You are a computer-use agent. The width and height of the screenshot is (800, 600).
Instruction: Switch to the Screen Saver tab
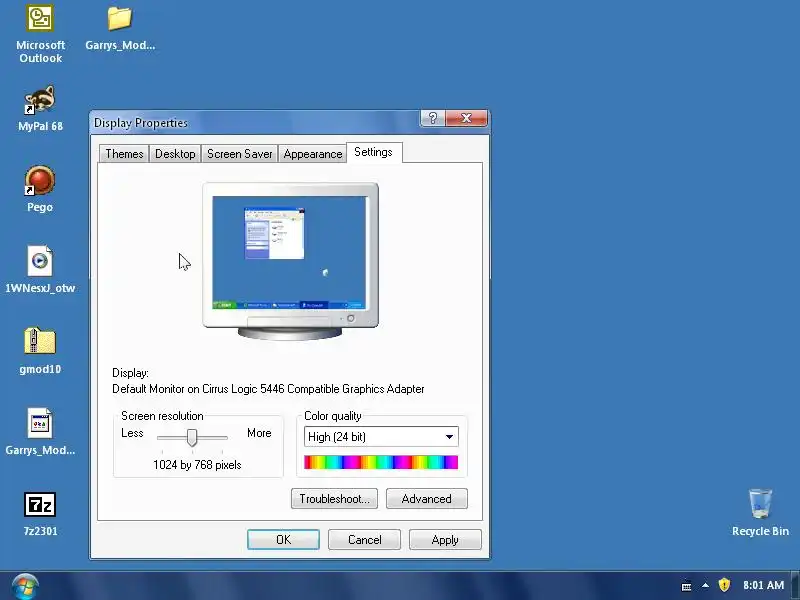coord(239,154)
